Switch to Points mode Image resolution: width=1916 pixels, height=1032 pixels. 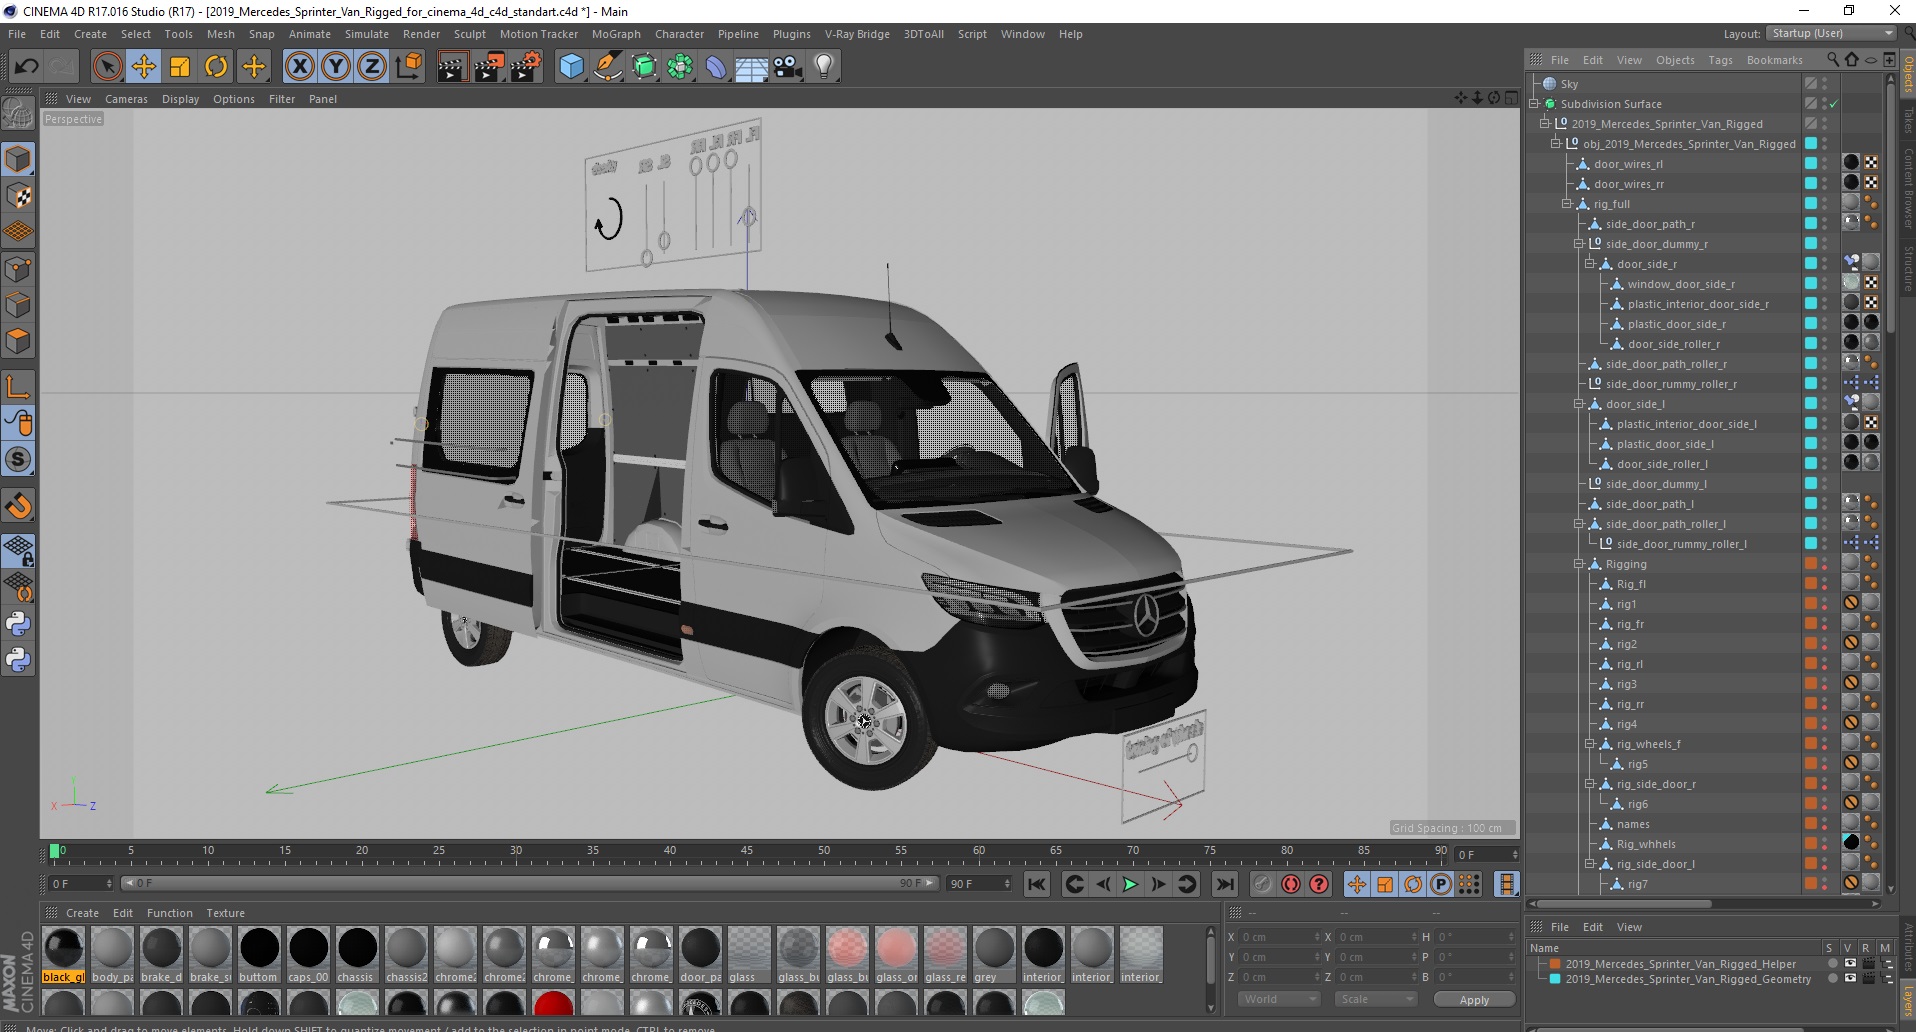click(18, 269)
